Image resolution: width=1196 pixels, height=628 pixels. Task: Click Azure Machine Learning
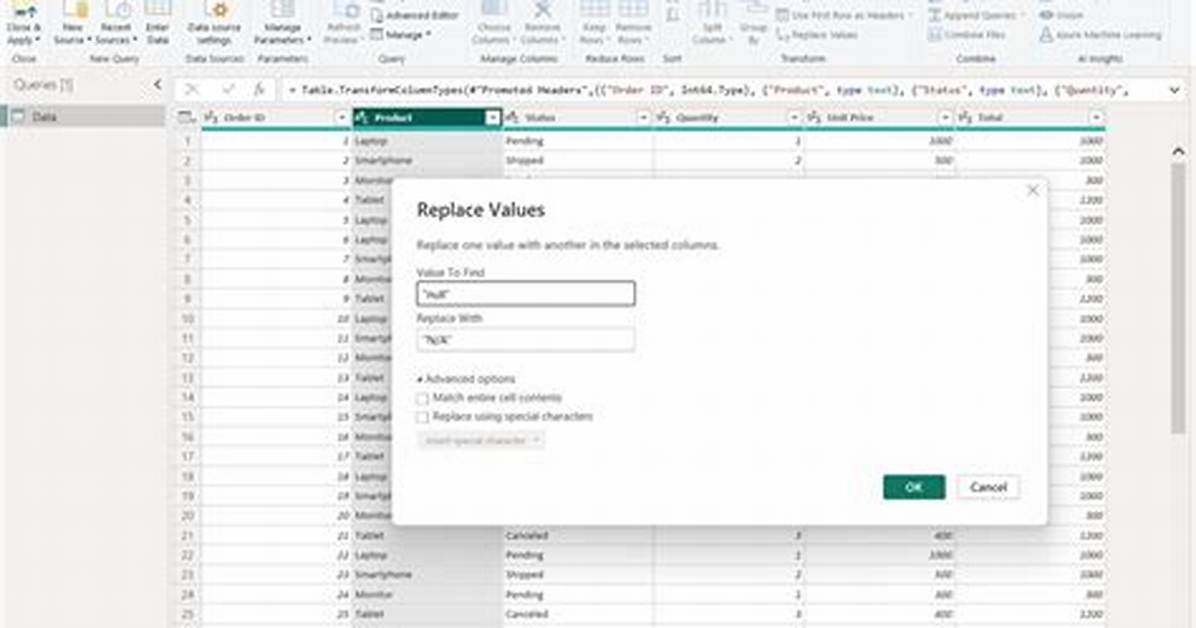tap(1100, 35)
